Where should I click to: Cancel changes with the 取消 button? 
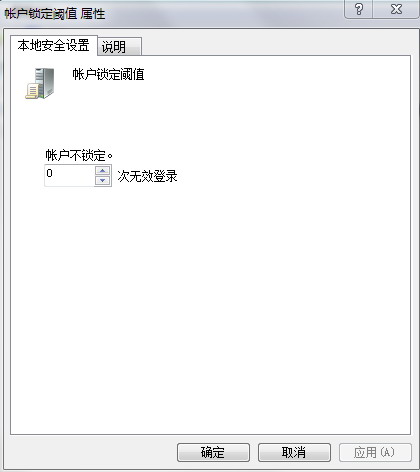pos(294,452)
